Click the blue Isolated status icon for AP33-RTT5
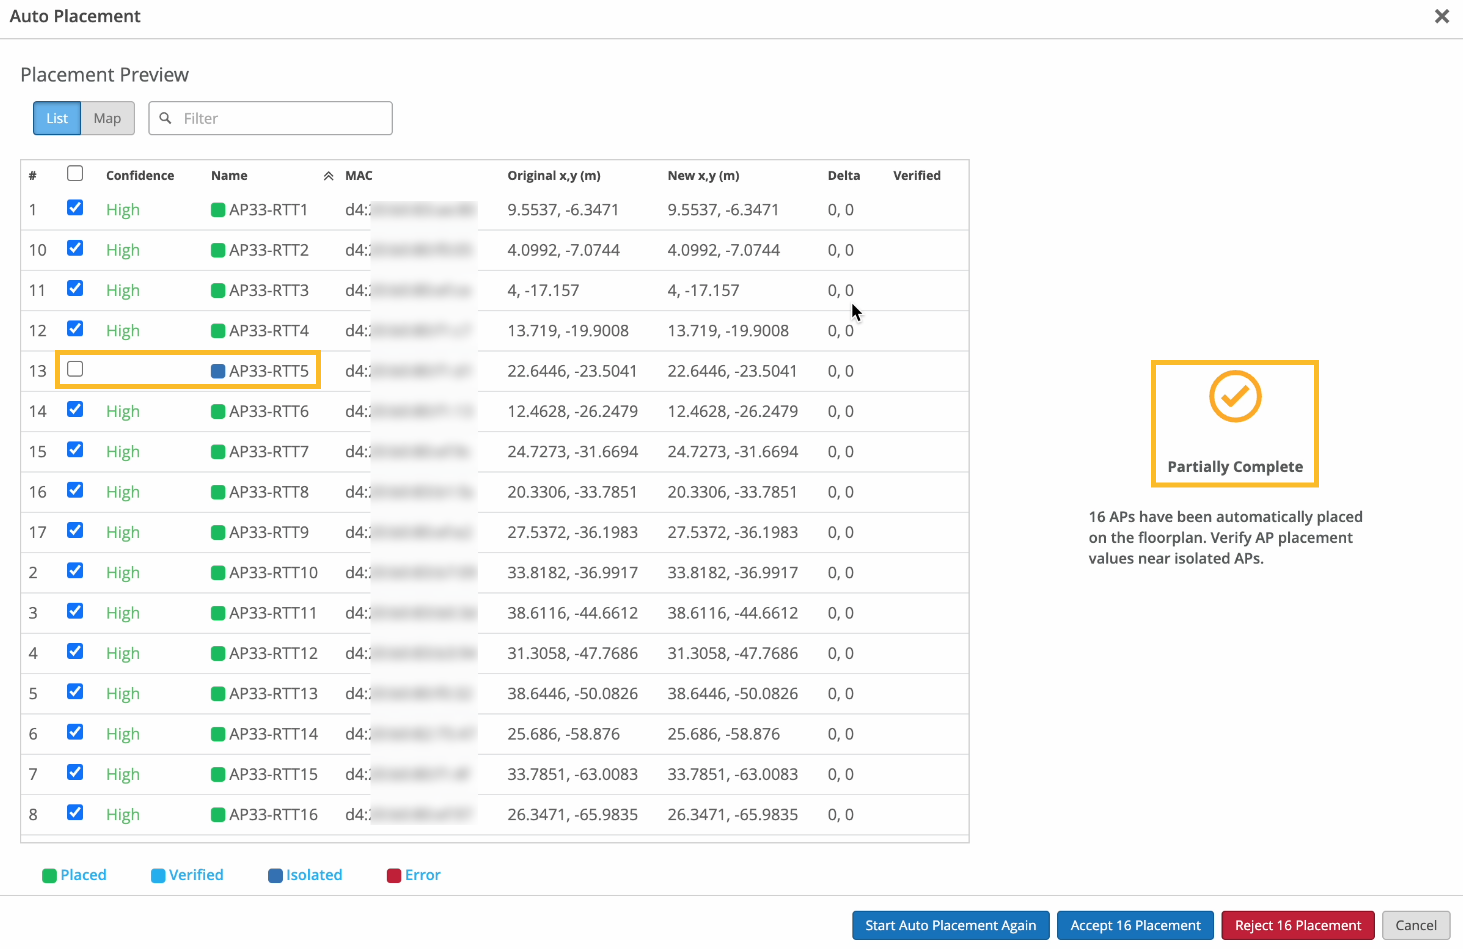The image size is (1463, 949). tap(218, 371)
